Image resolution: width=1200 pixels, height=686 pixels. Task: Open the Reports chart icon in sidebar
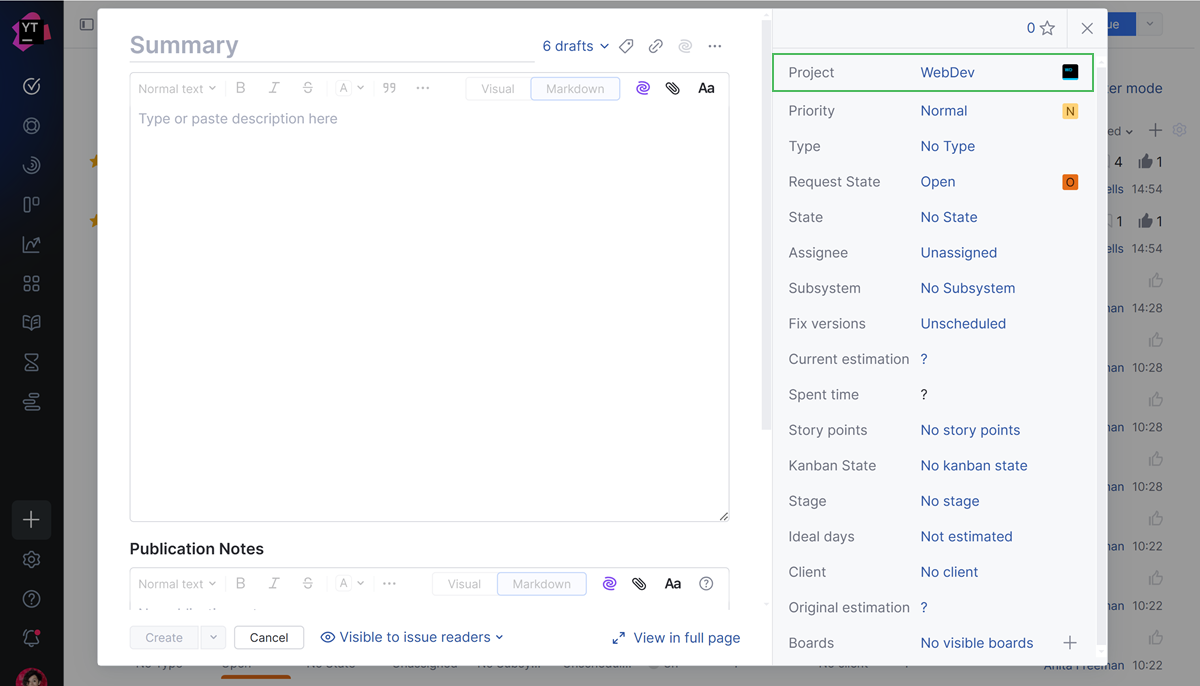coord(31,244)
